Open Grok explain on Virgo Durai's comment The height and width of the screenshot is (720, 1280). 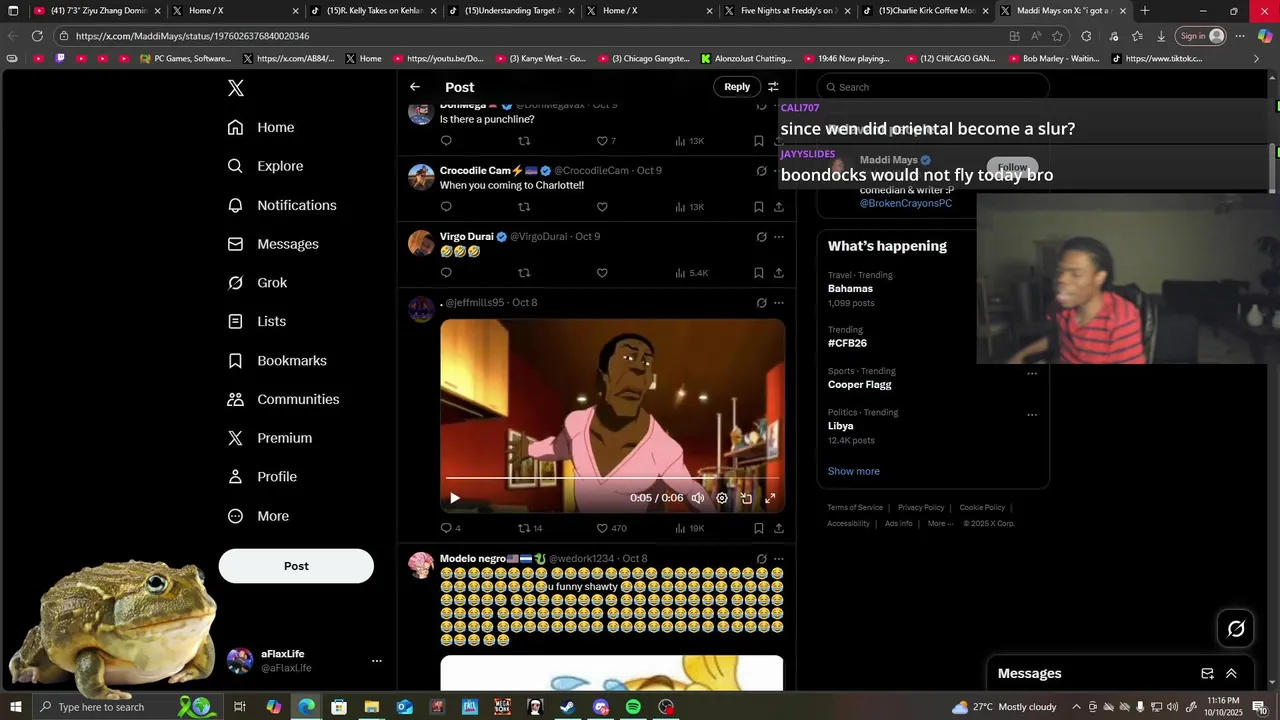[x=761, y=237]
